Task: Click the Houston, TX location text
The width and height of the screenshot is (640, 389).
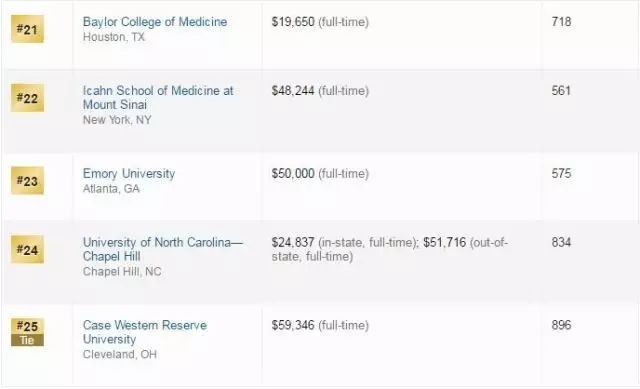Action: (x=114, y=37)
